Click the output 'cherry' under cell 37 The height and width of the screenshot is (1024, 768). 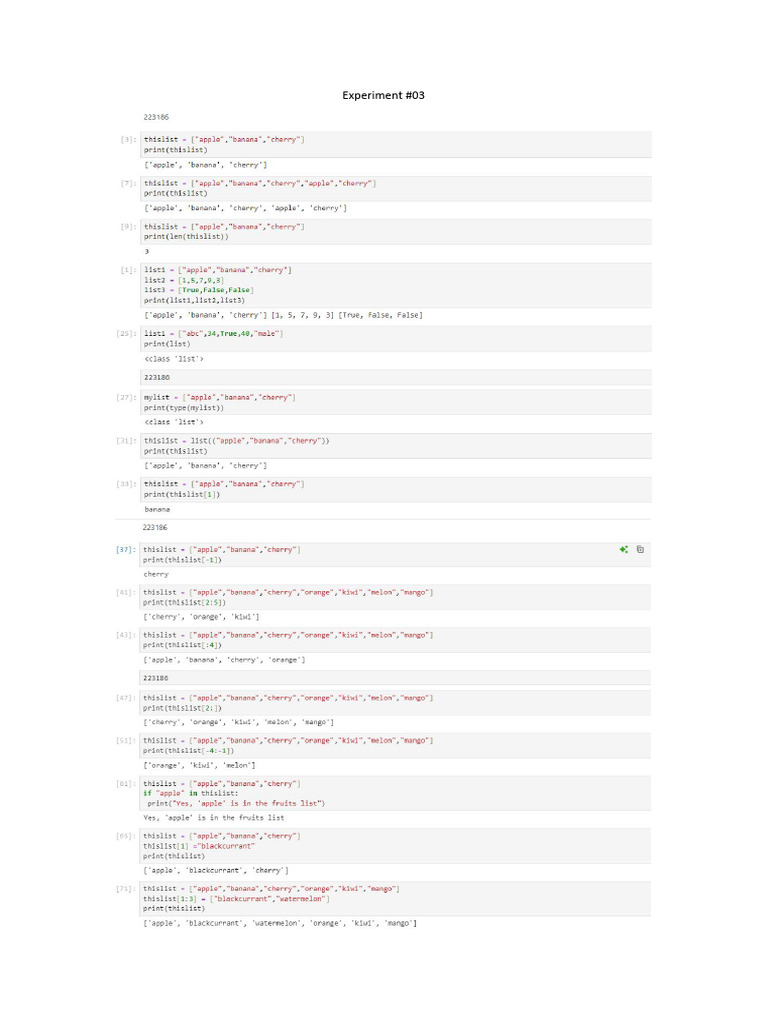click(x=156, y=575)
